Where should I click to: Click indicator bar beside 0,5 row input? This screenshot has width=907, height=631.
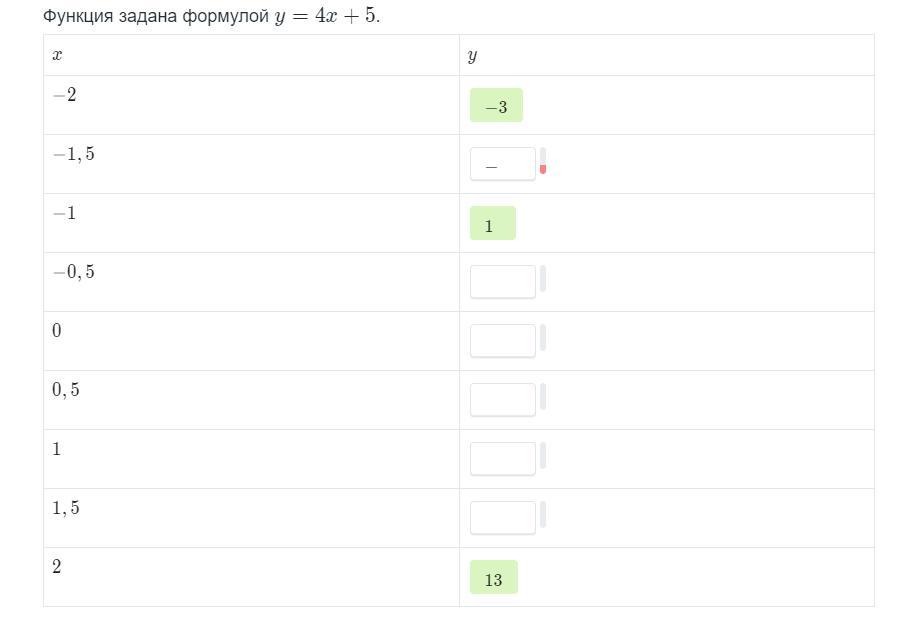click(543, 397)
